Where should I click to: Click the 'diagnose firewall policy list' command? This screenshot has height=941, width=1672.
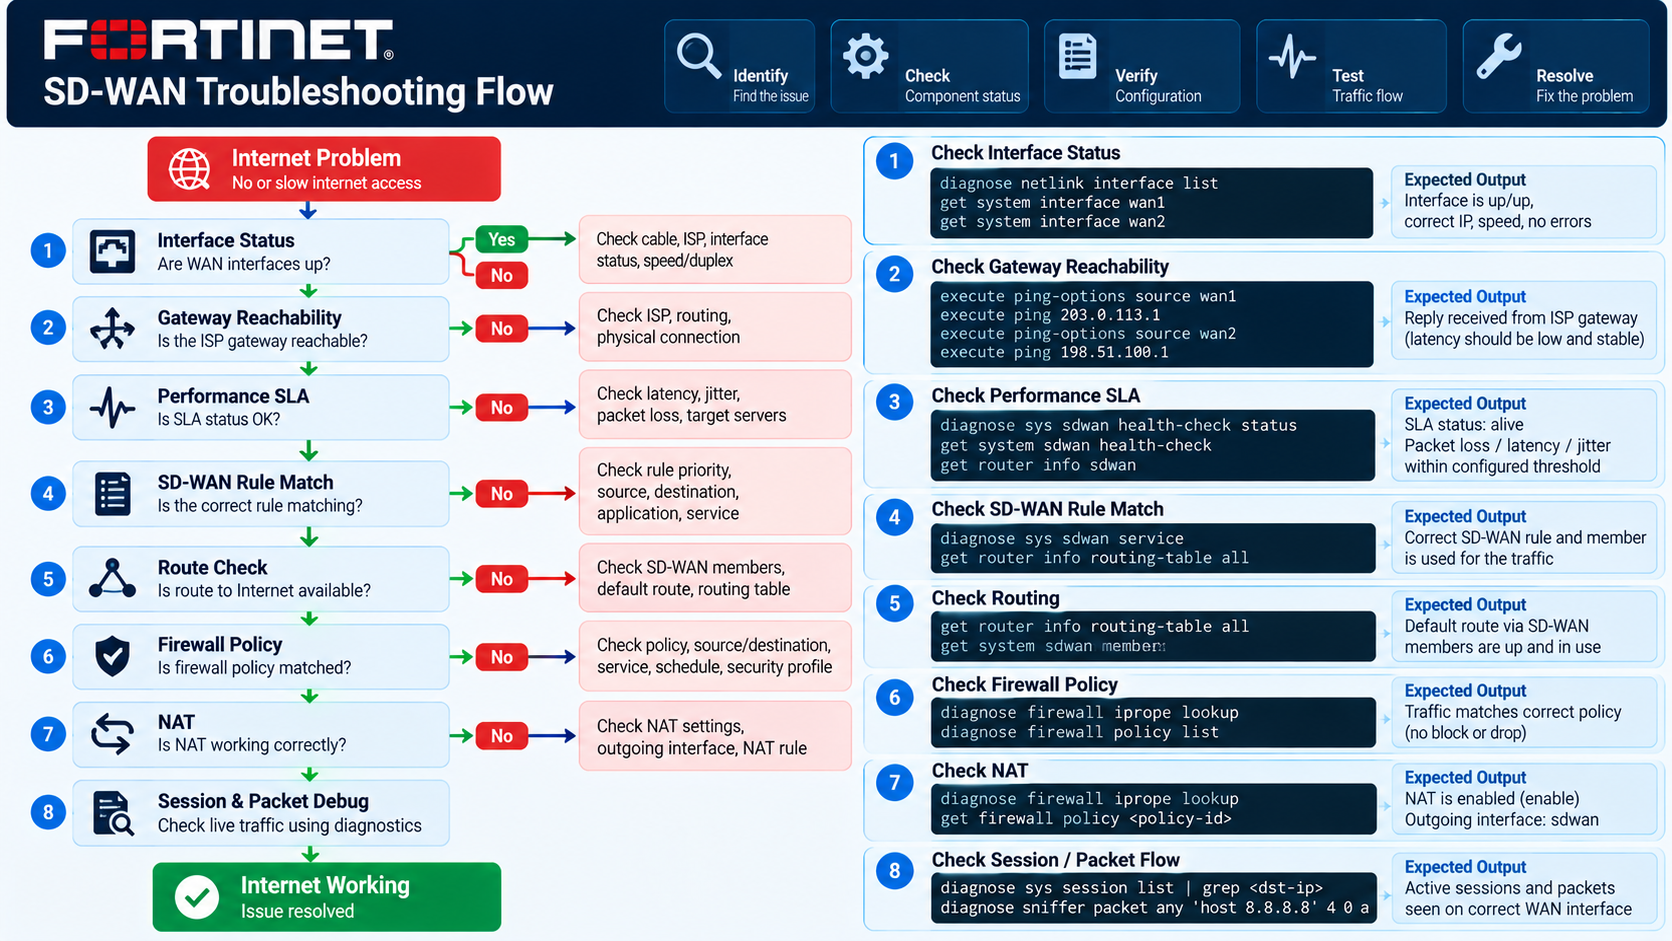(x=1079, y=732)
